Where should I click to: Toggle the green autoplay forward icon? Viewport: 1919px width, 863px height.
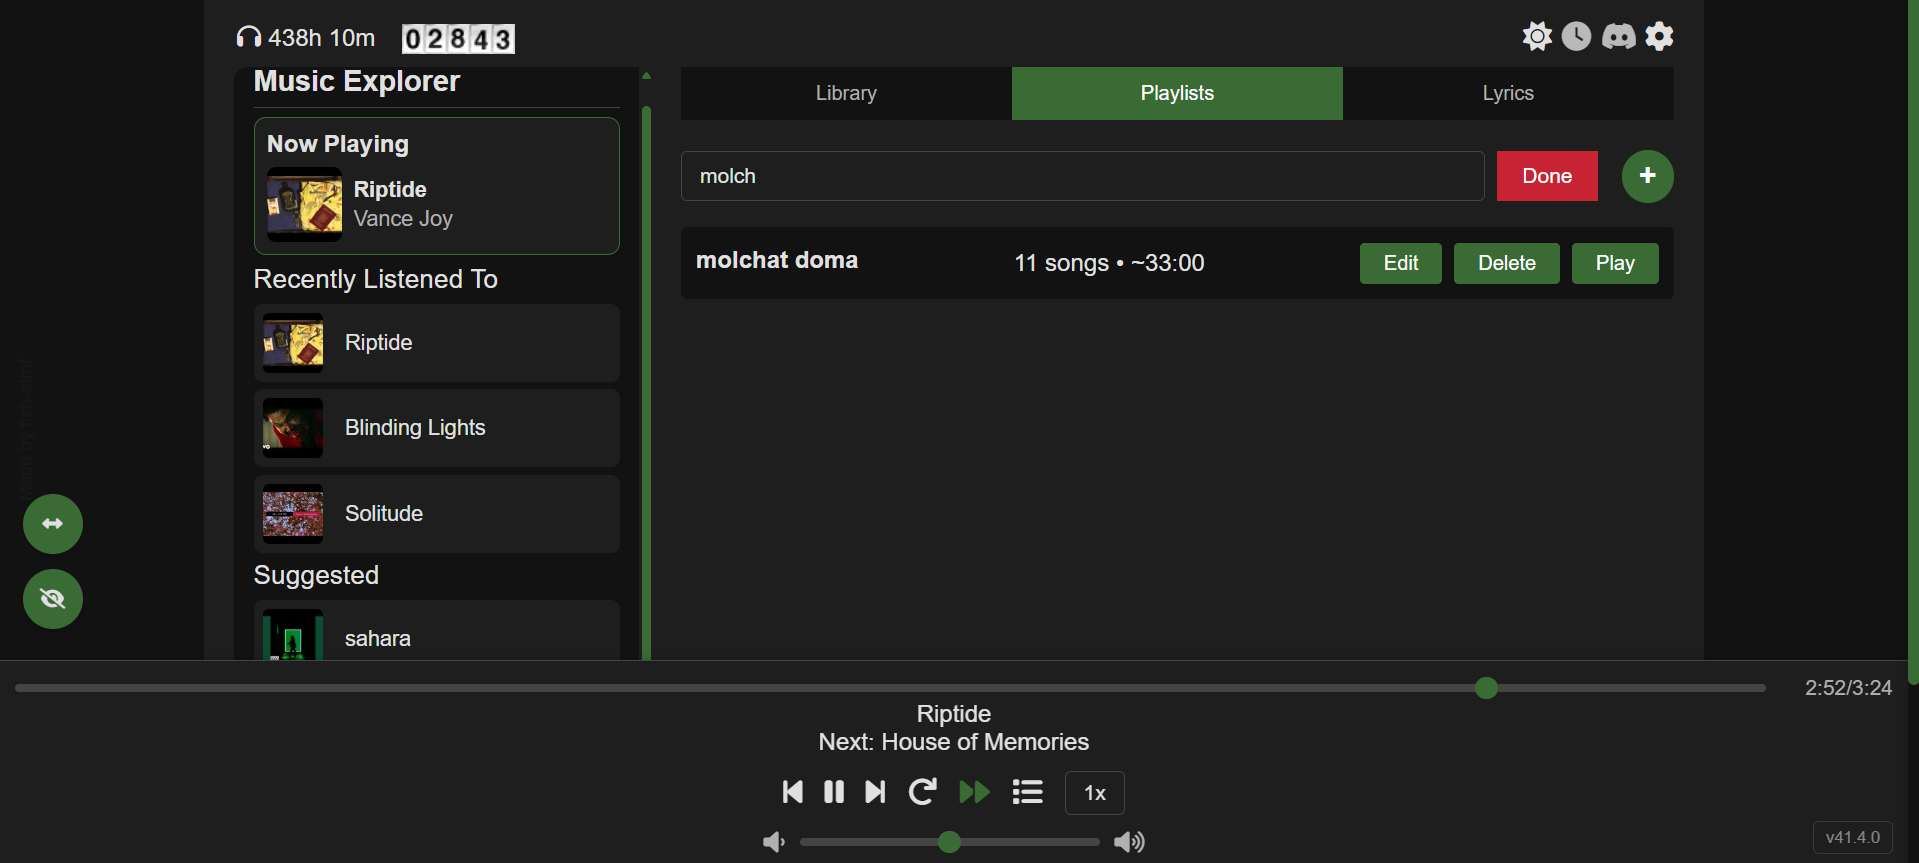pyautogui.click(x=974, y=792)
